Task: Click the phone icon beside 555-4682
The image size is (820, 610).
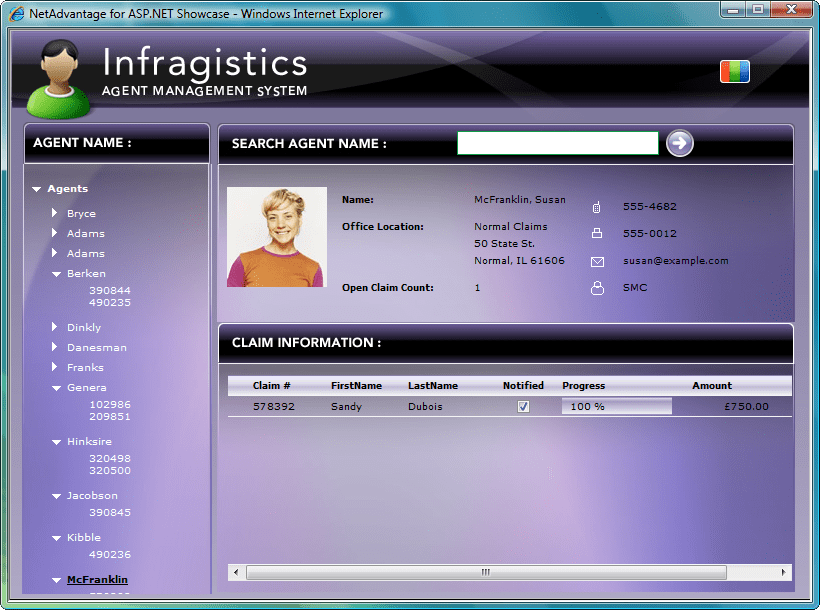Action: click(597, 207)
